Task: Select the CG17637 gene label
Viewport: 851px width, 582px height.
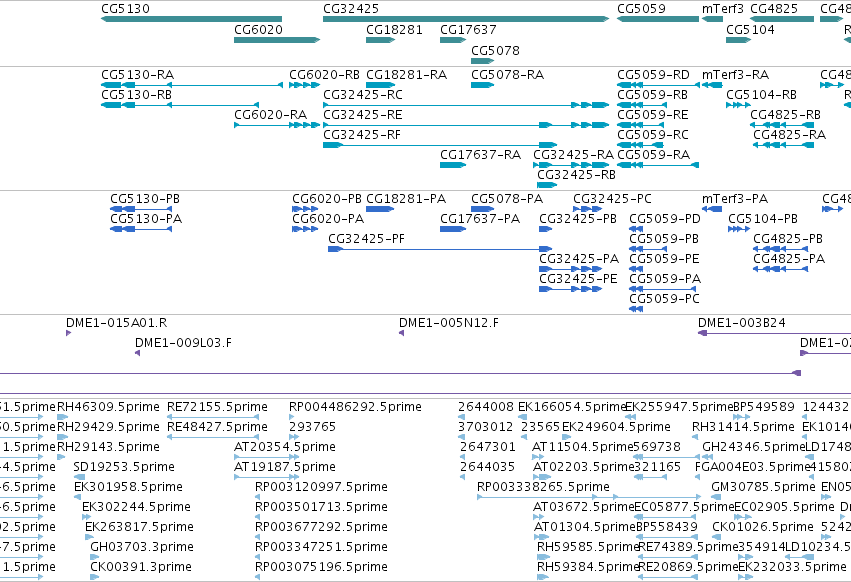Action: point(468,30)
